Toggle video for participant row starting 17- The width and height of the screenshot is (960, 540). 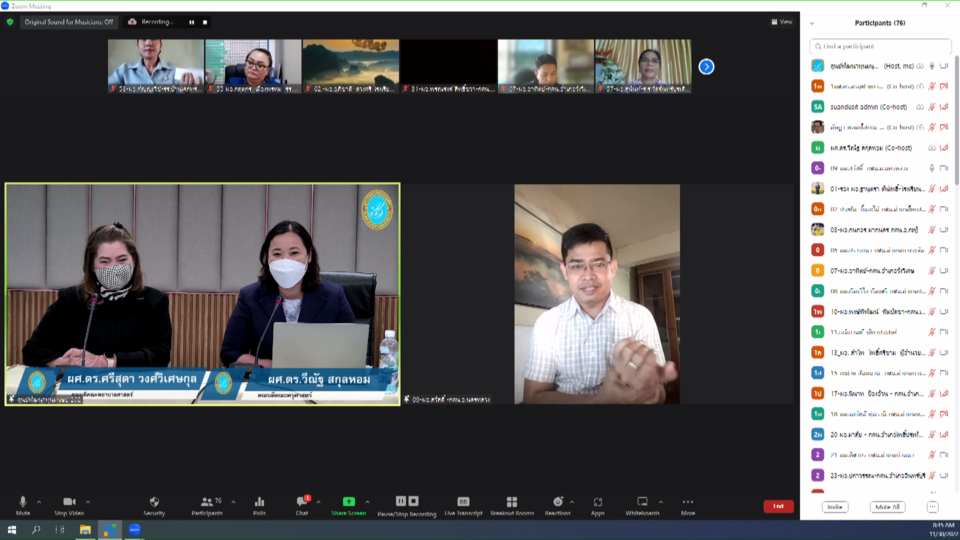tap(944, 393)
